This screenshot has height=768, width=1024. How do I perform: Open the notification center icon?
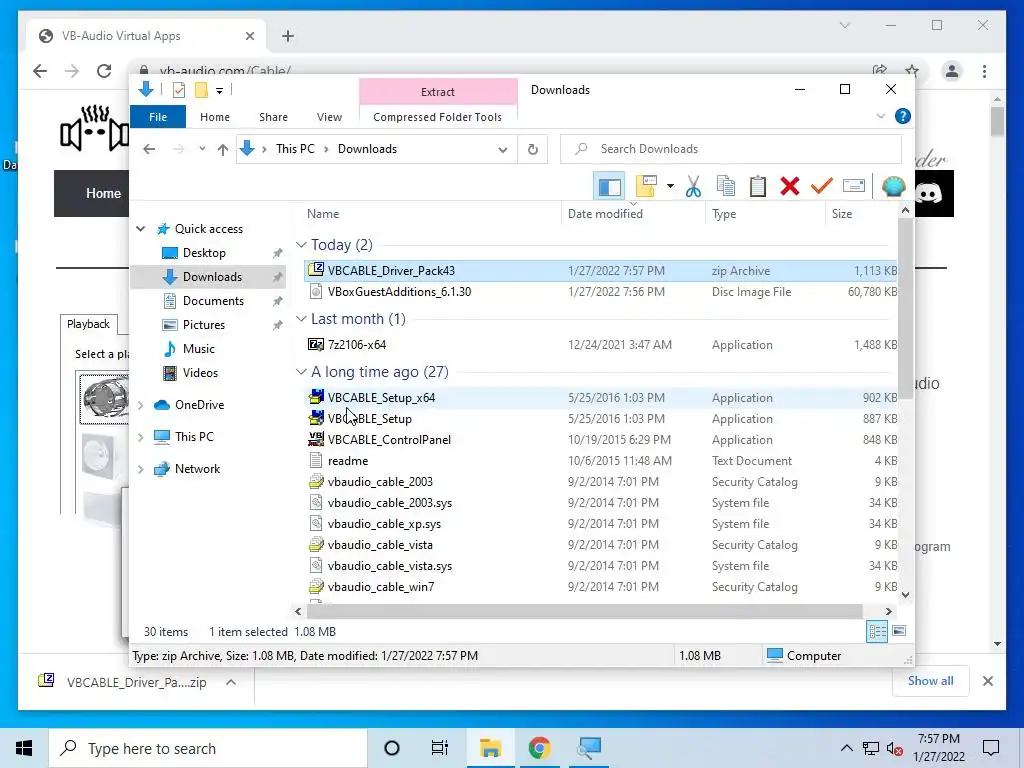(x=991, y=748)
